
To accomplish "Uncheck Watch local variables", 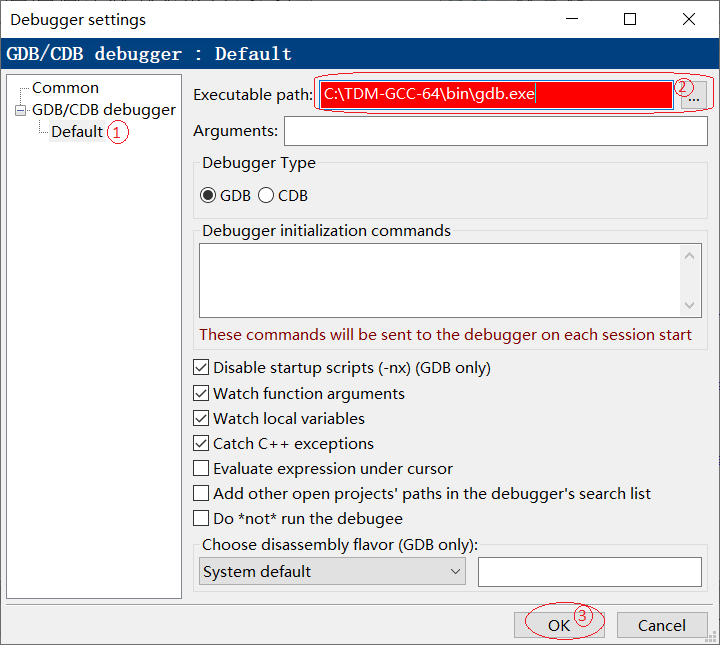I will [201, 418].
